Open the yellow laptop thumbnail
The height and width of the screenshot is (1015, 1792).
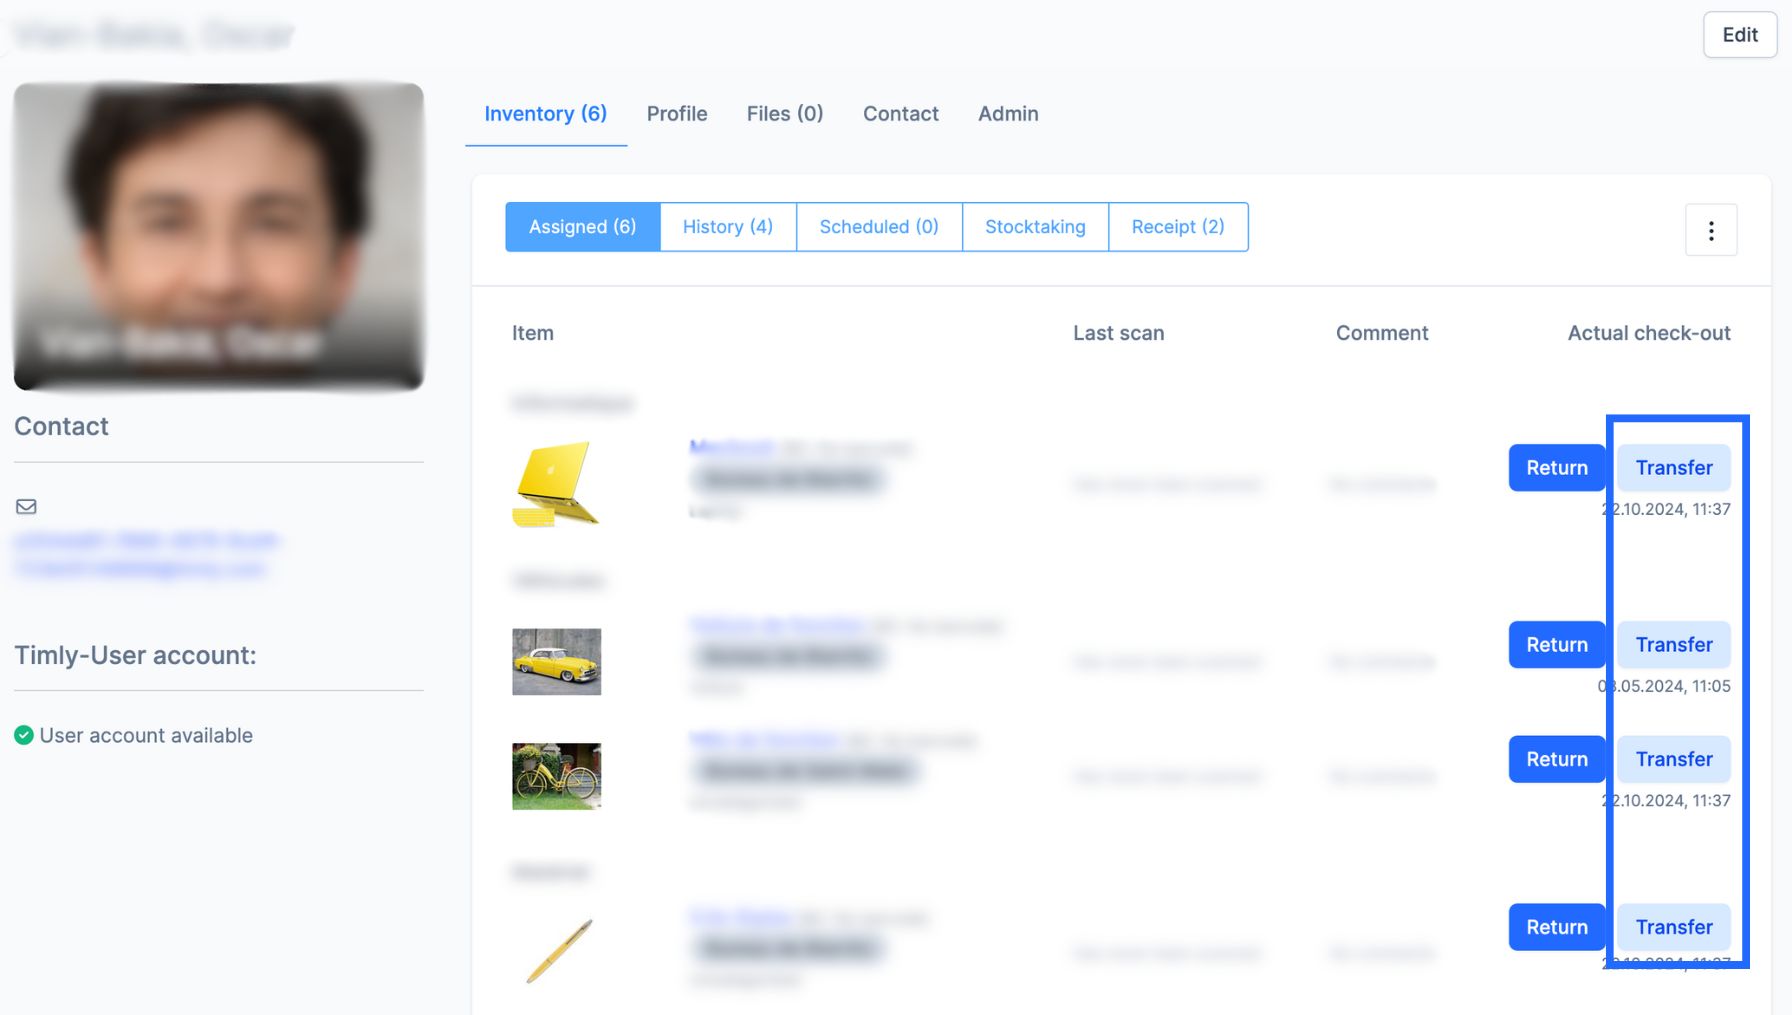(x=556, y=484)
